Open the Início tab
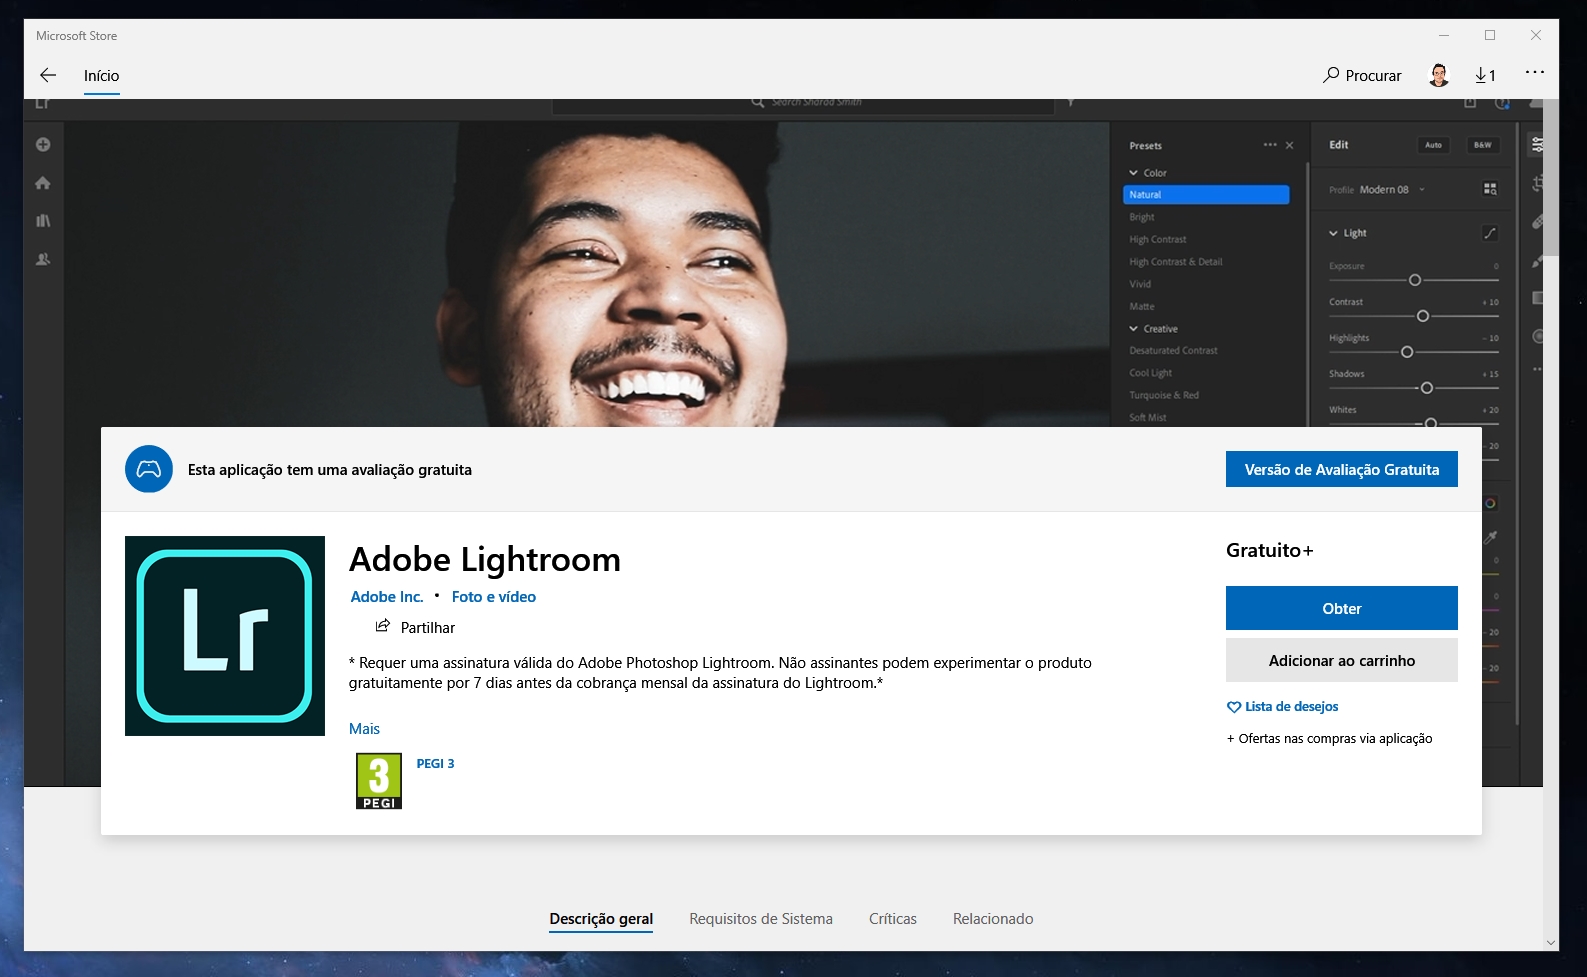Screen dimensions: 1587x977 click(101, 76)
